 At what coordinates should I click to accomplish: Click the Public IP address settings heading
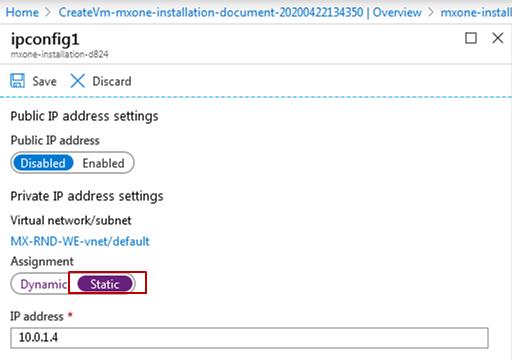[x=84, y=116]
